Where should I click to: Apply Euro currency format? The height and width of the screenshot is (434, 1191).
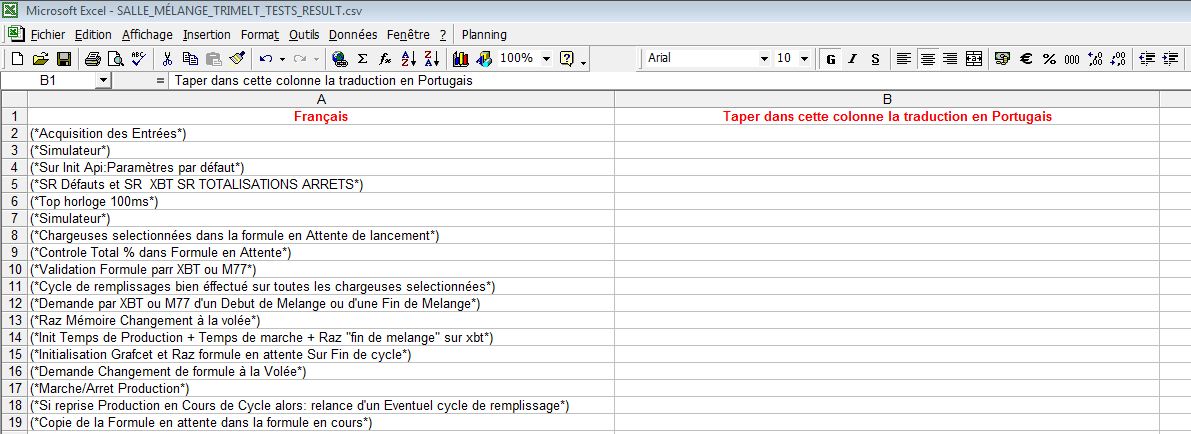coord(1026,59)
